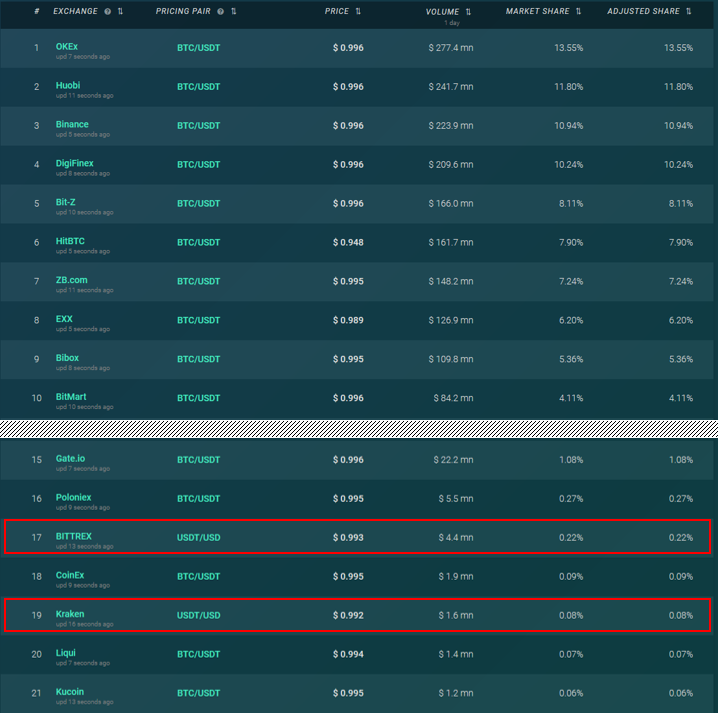Sort by Market Share arrows icon
Image resolution: width=718 pixels, height=714 pixels.
coord(578,11)
